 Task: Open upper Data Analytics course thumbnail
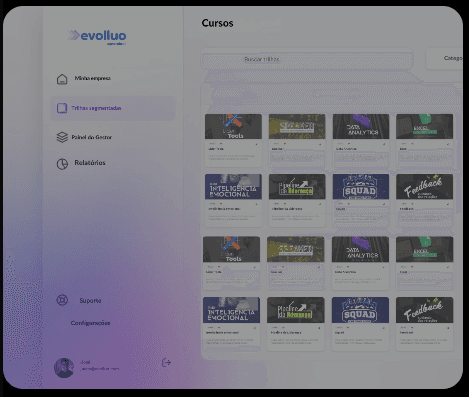361,126
